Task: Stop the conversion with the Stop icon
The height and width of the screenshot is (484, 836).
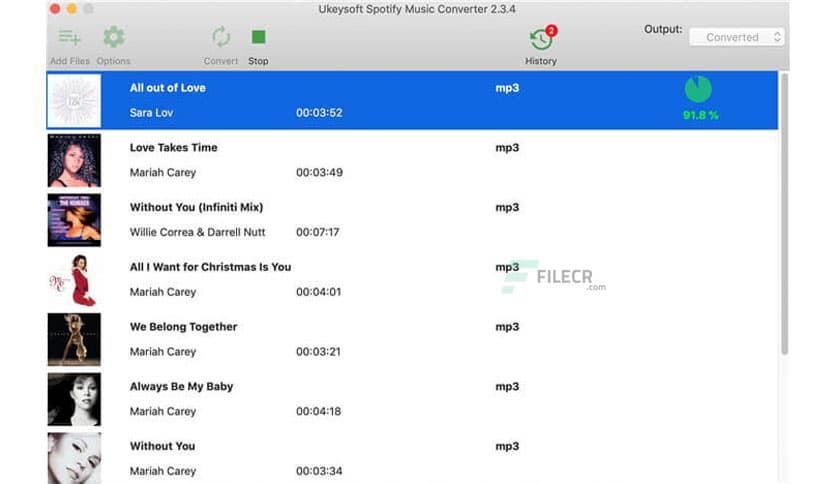Action: pyautogui.click(x=259, y=37)
